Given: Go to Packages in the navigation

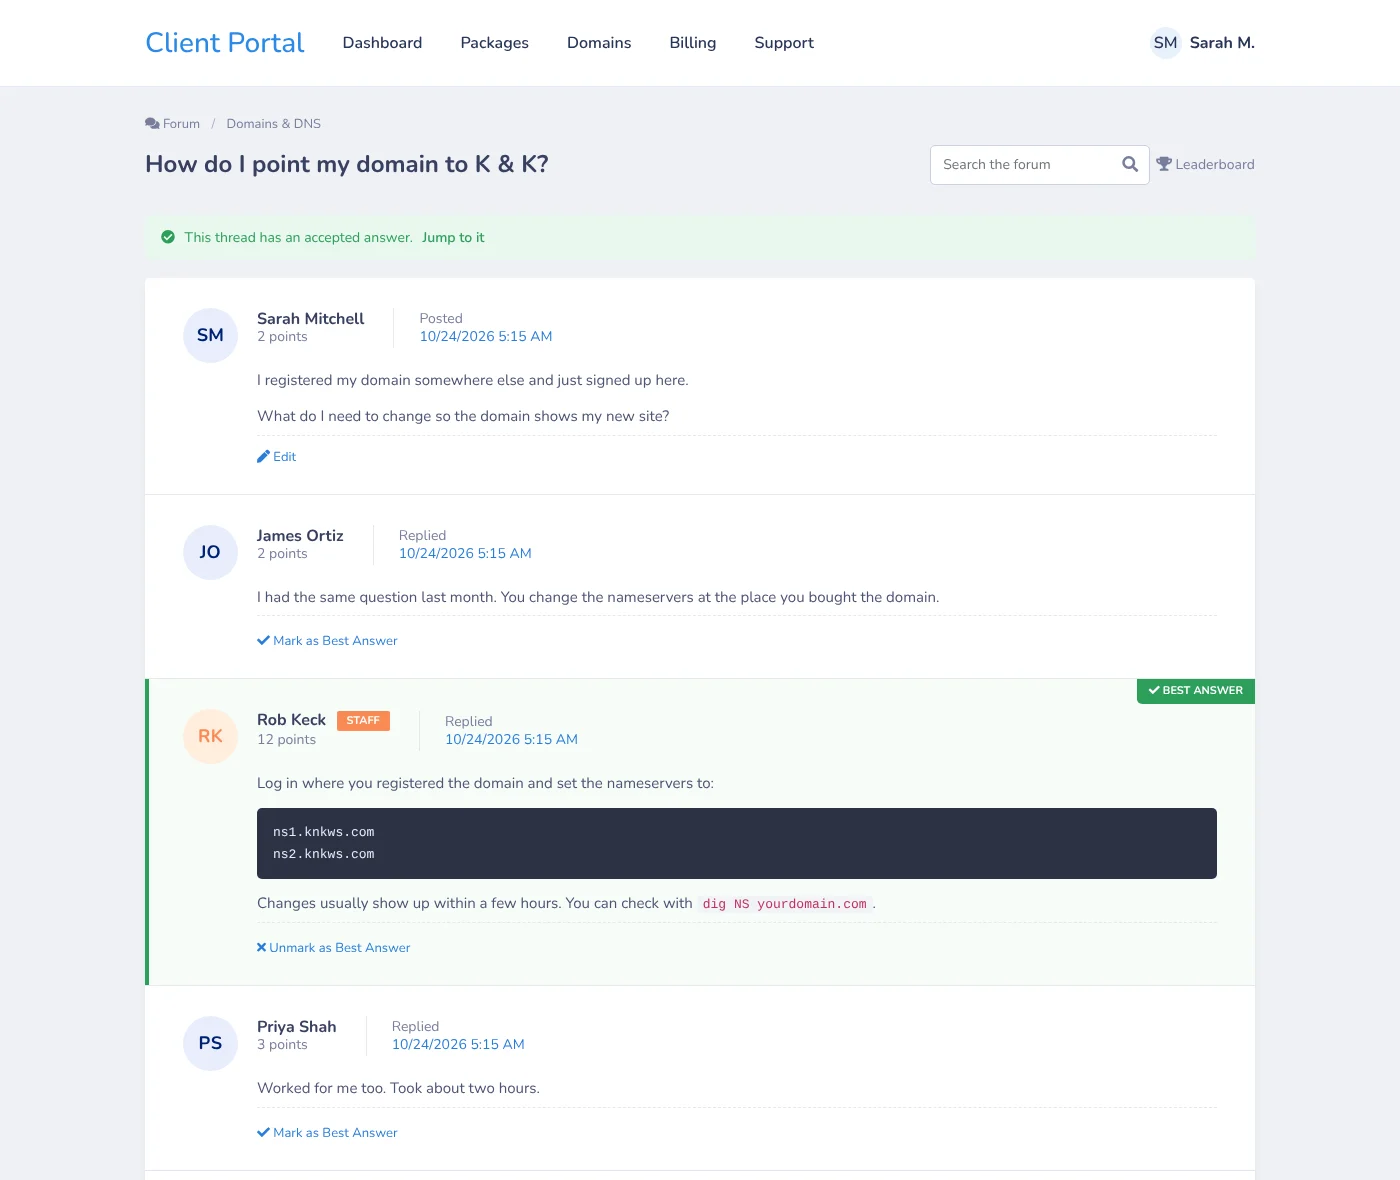Looking at the screenshot, I should tap(494, 43).
